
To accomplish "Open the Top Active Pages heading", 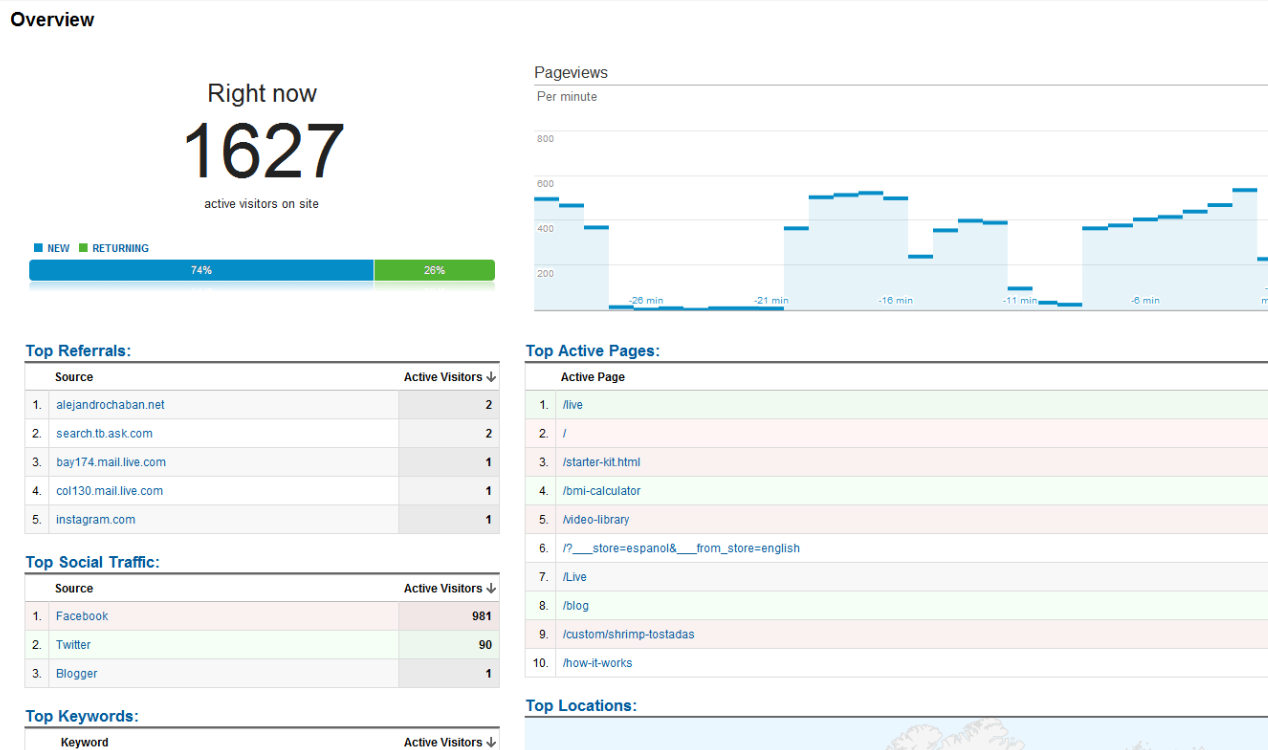I will tap(592, 350).
